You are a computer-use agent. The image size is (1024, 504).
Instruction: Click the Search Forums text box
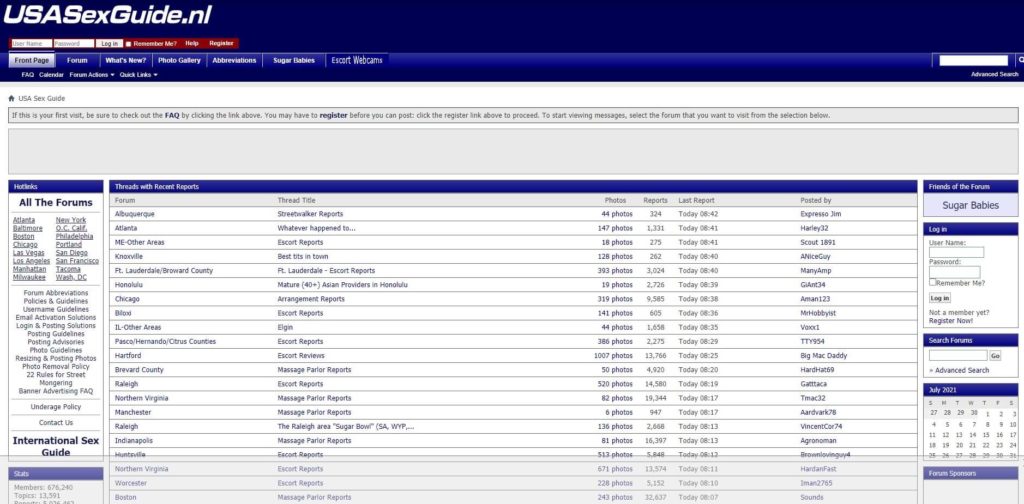[x=958, y=356]
